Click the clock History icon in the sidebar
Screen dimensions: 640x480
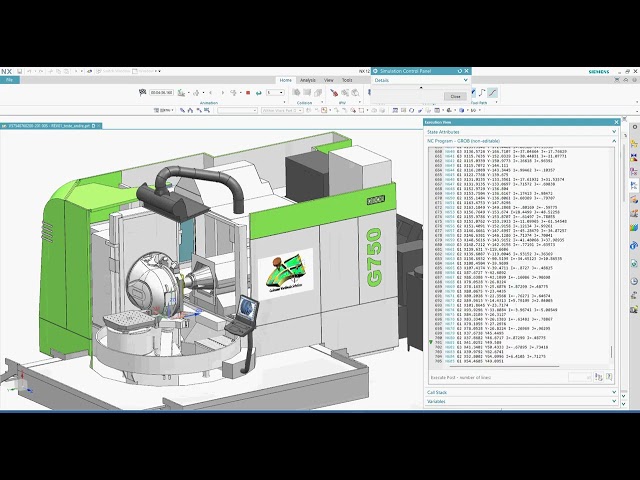pos(633,281)
